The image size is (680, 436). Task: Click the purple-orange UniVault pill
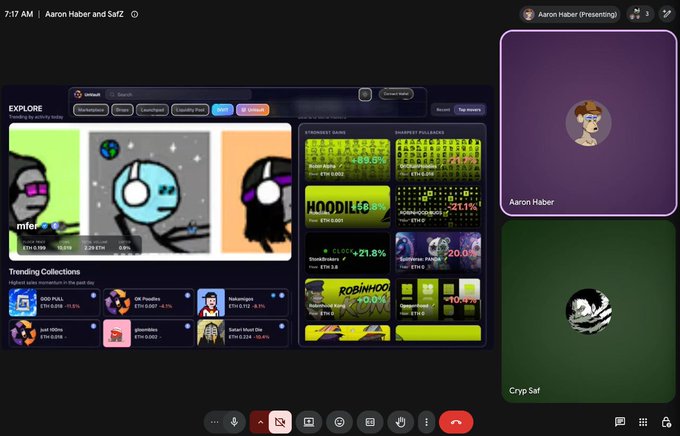(x=253, y=110)
